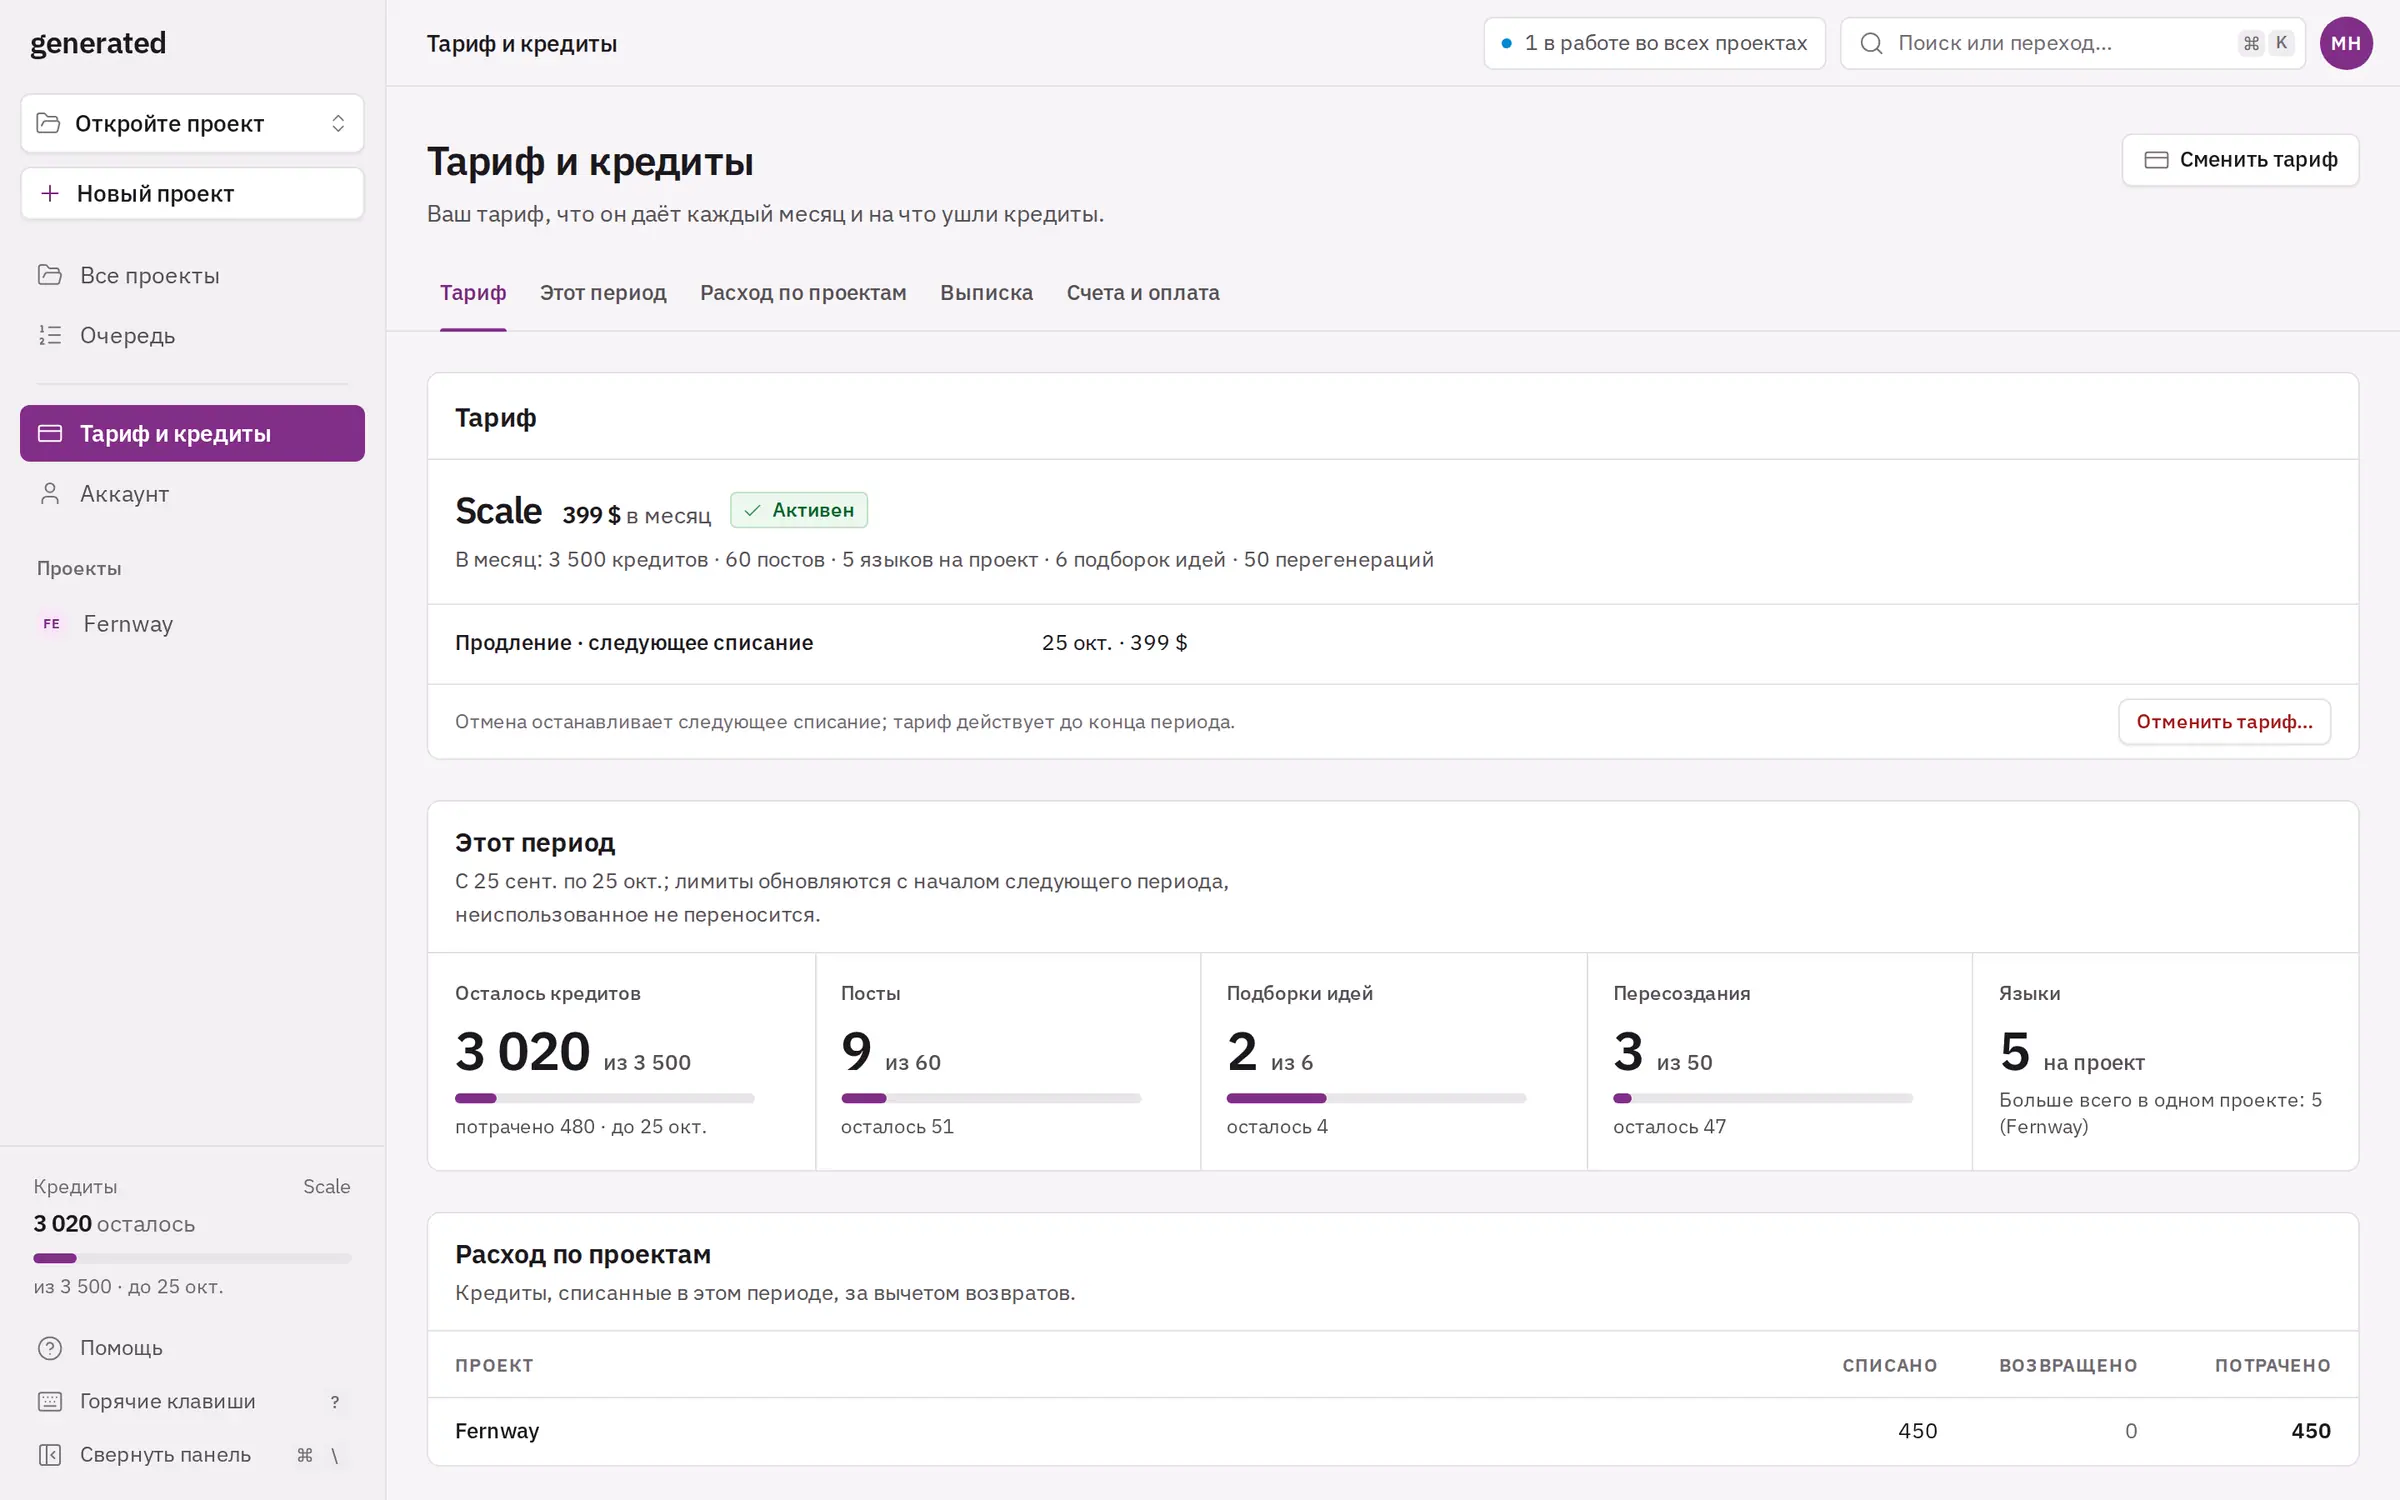
Task: Open Все проекты in the sidebar
Action: (x=192, y=275)
